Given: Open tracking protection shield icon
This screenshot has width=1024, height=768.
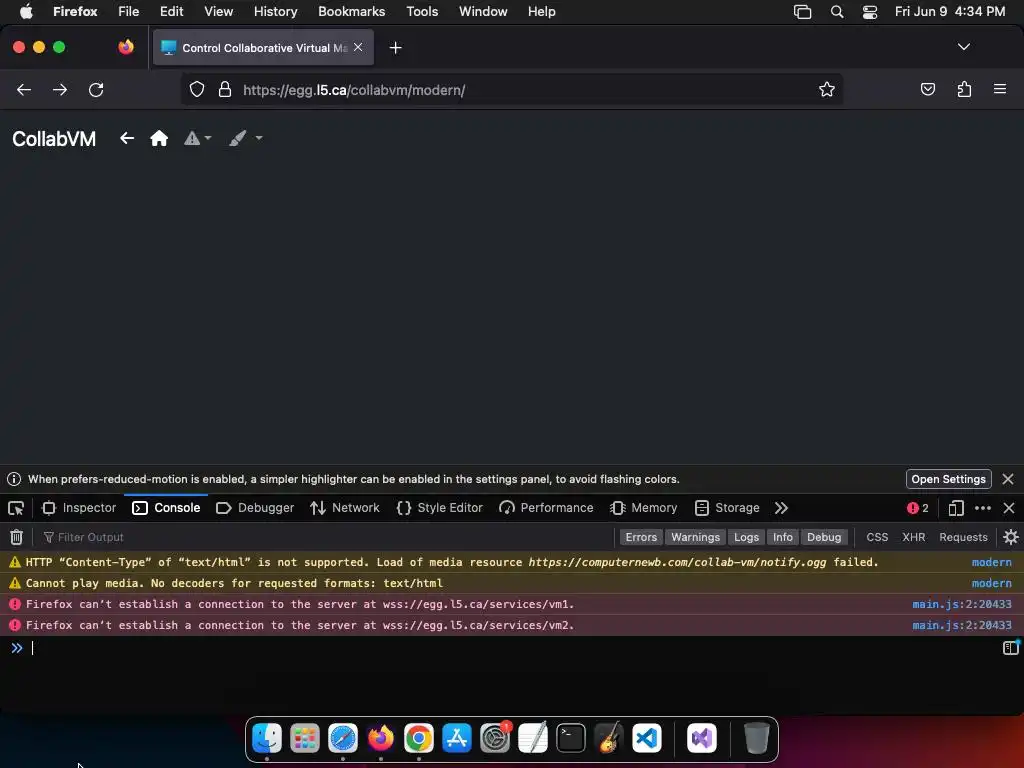Looking at the screenshot, I should point(197,89).
